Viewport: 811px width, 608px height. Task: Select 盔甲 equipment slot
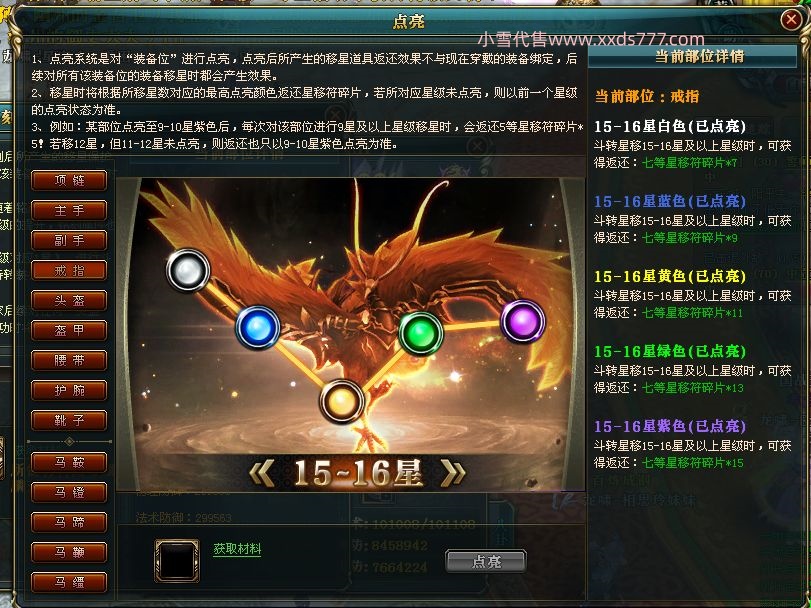[x=69, y=330]
